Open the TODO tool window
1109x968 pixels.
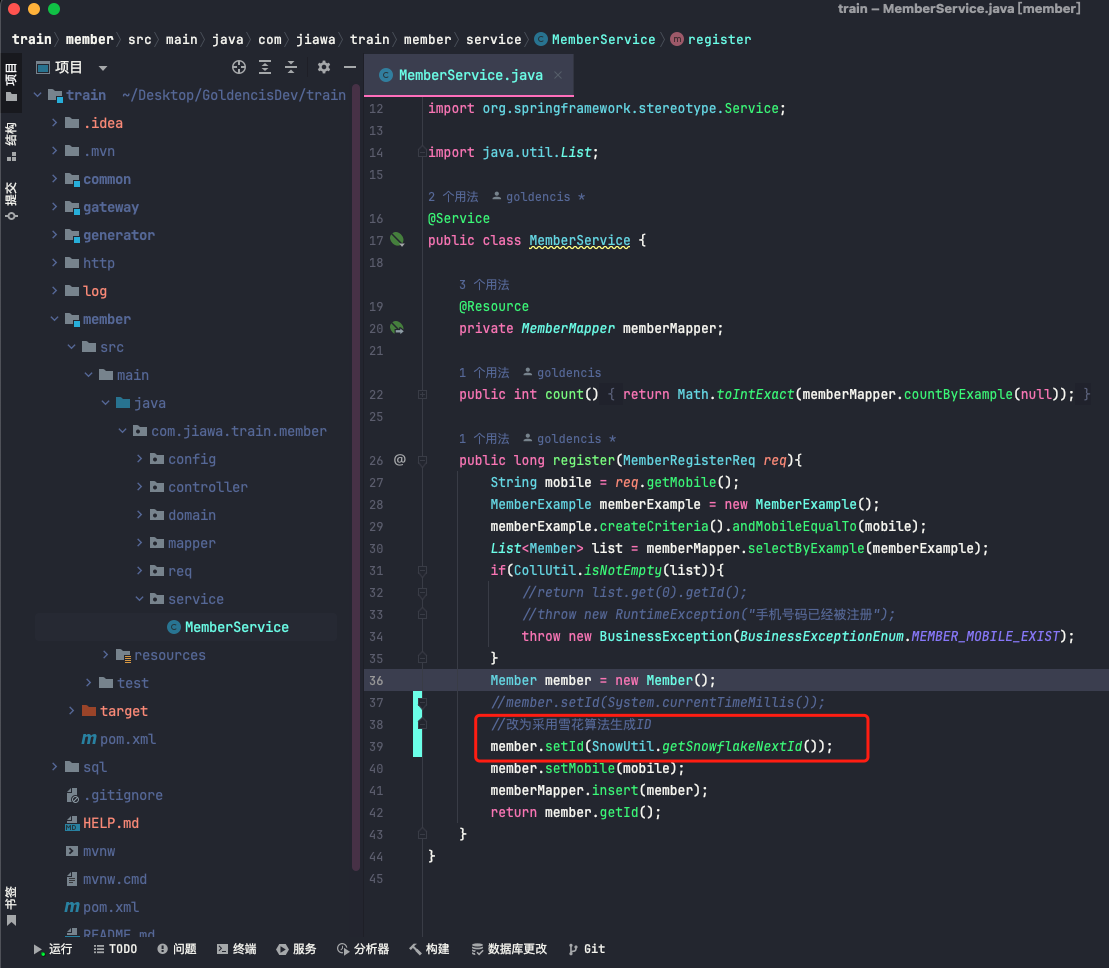(x=115, y=949)
